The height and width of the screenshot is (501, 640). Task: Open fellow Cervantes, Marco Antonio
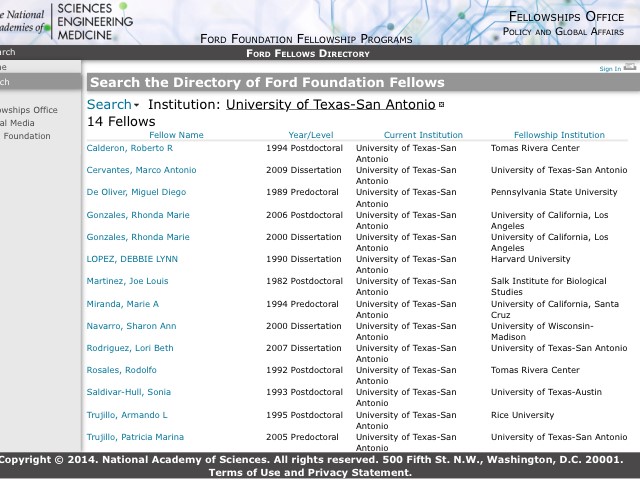141,170
